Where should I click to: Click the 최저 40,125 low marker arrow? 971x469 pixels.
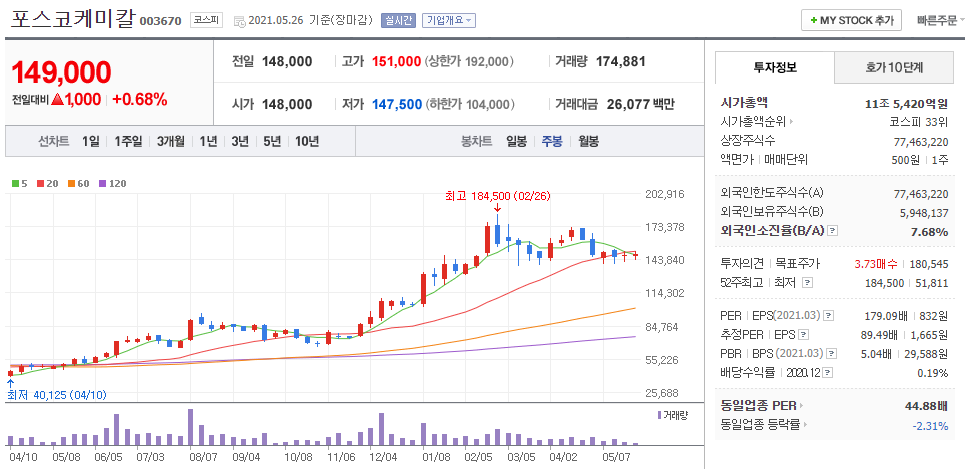point(10,384)
